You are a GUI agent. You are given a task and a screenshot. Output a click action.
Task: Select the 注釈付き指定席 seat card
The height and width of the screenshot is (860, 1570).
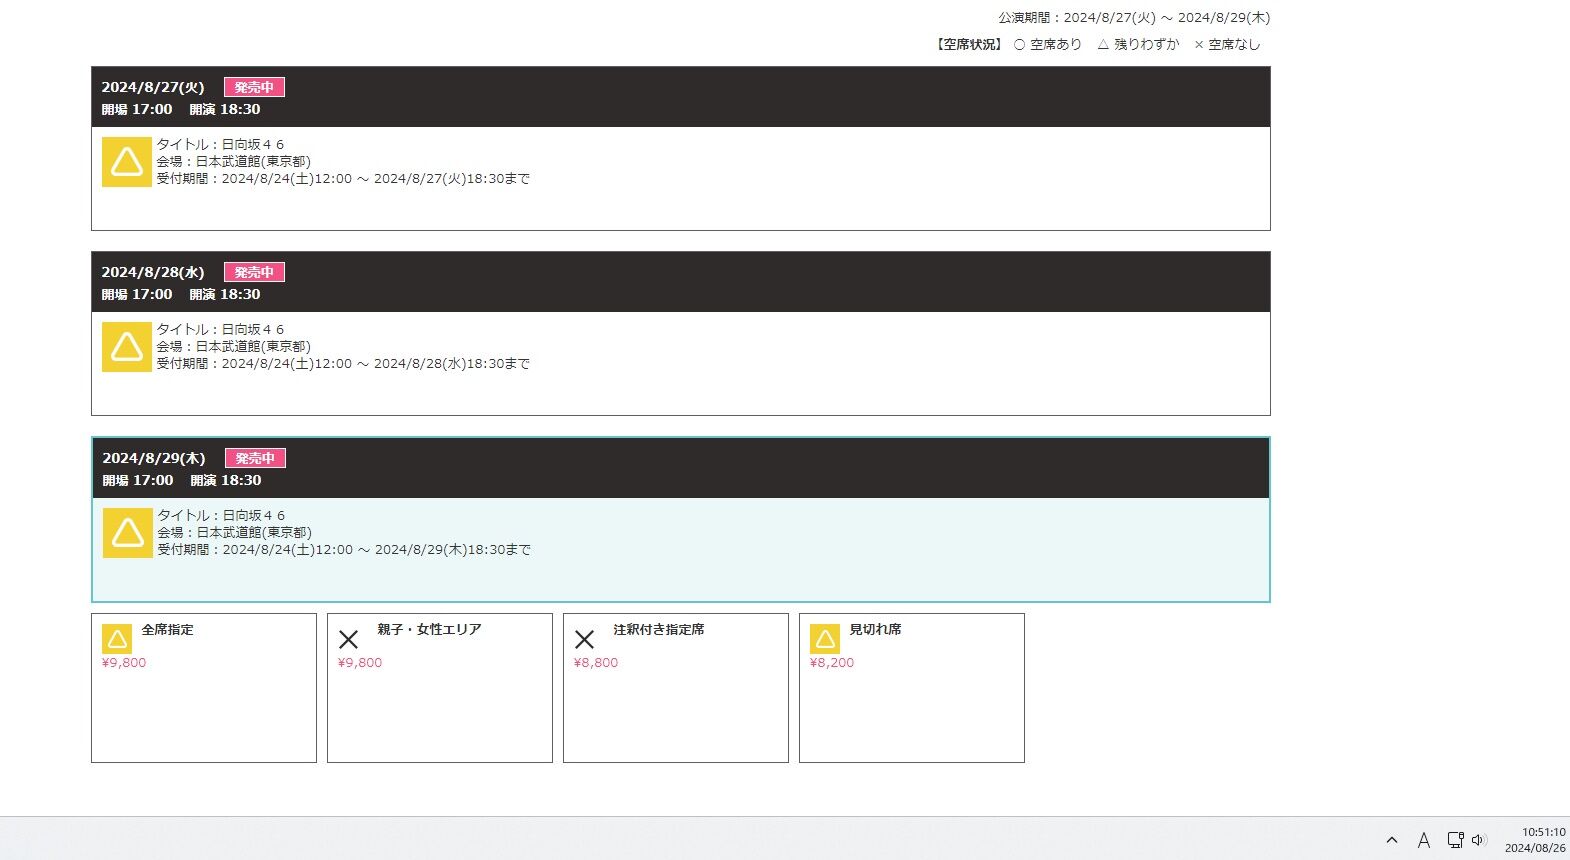coord(676,688)
